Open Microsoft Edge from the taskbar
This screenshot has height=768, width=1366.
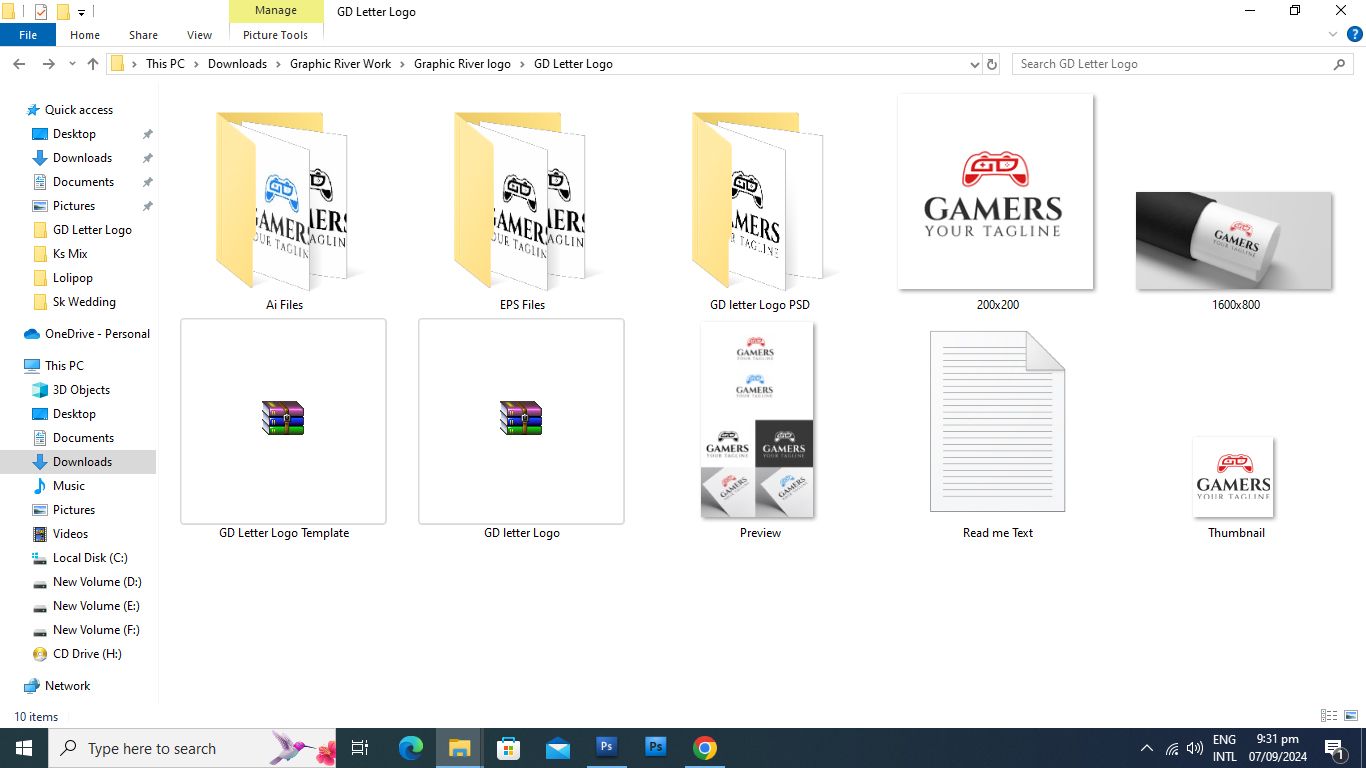click(x=411, y=748)
